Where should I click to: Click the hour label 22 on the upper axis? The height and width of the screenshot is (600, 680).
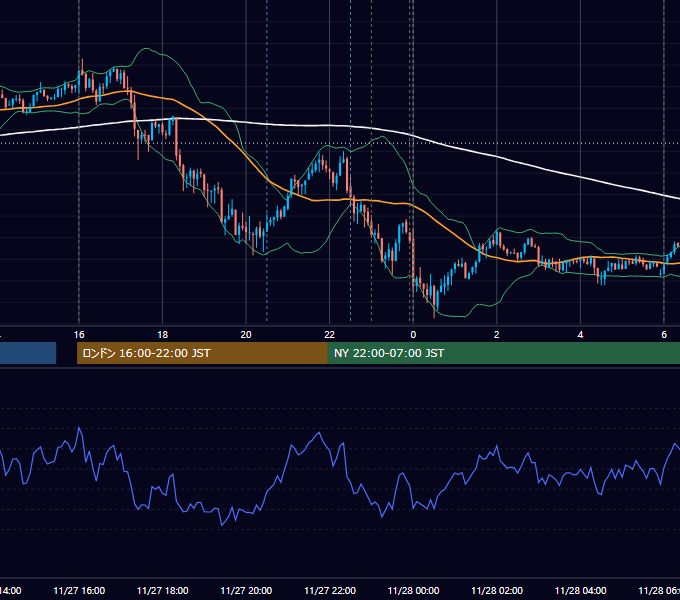pyautogui.click(x=330, y=335)
